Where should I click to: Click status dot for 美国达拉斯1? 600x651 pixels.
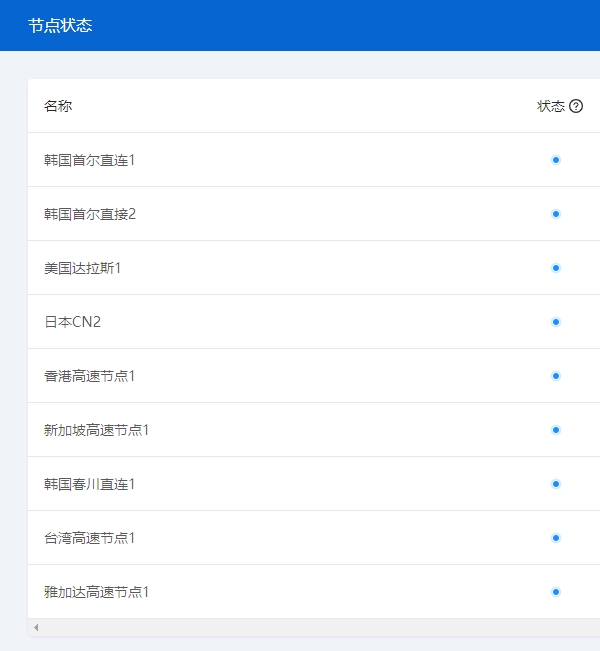556,268
